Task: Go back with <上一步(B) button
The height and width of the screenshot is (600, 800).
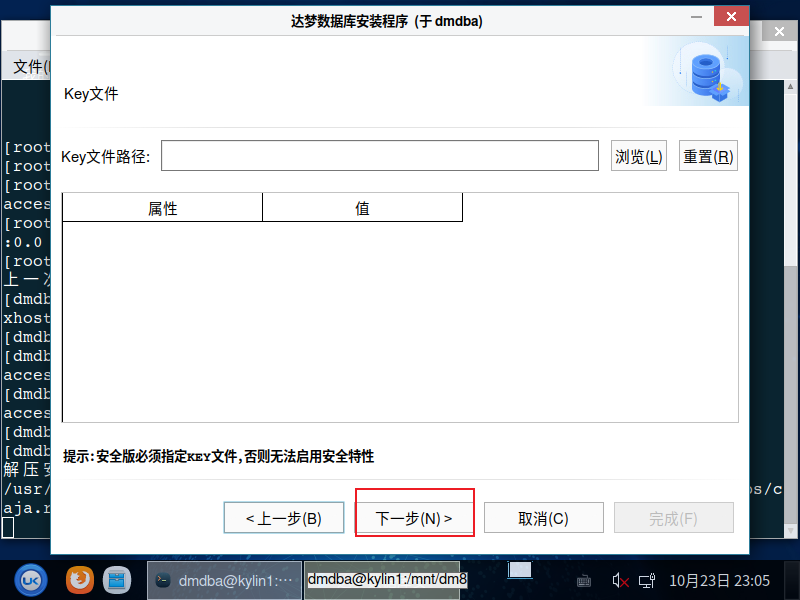Action: [284, 518]
